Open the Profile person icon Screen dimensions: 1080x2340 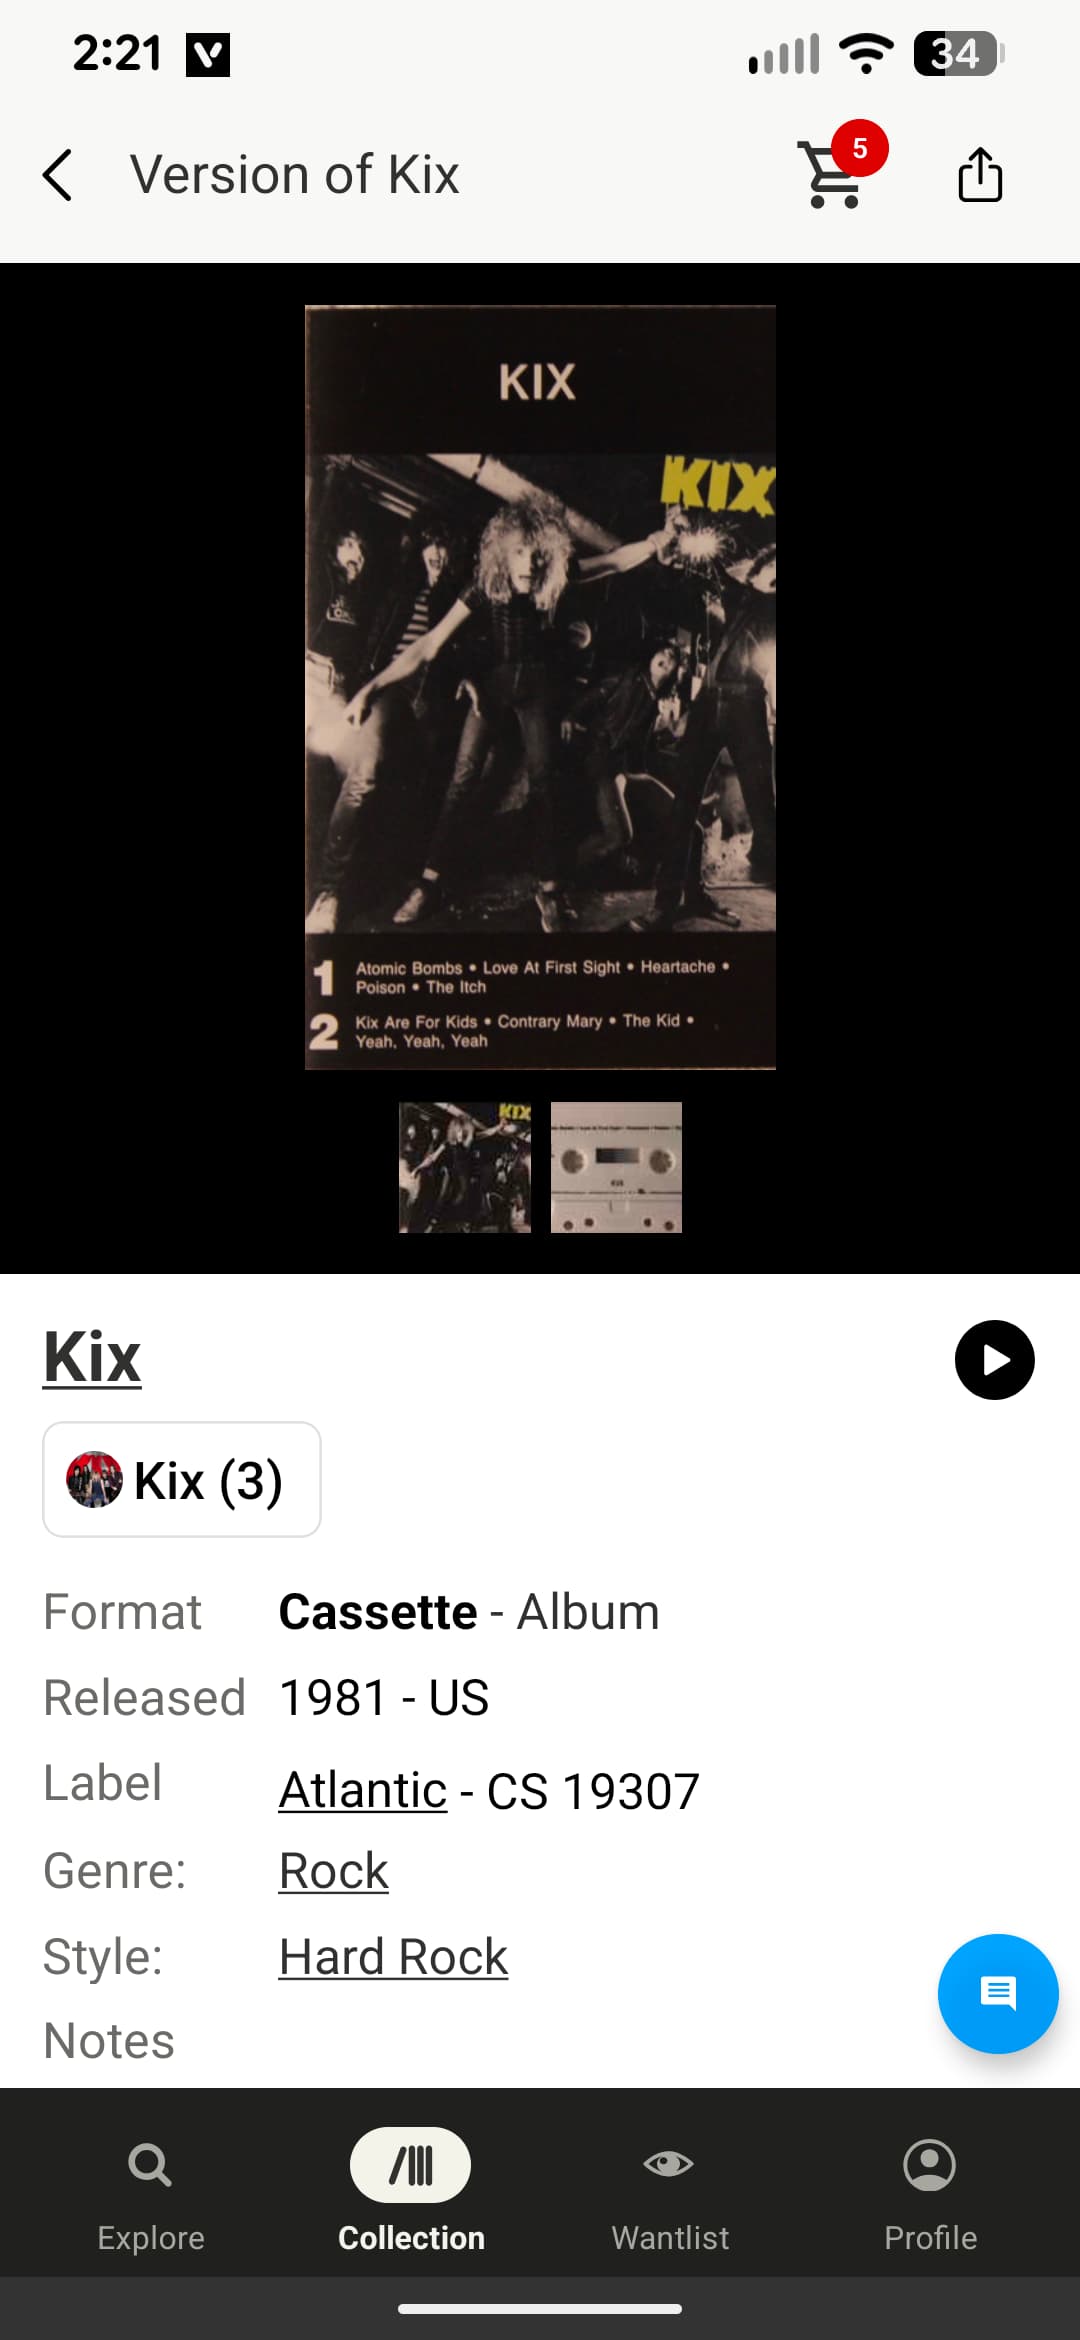coord(930,2165)
